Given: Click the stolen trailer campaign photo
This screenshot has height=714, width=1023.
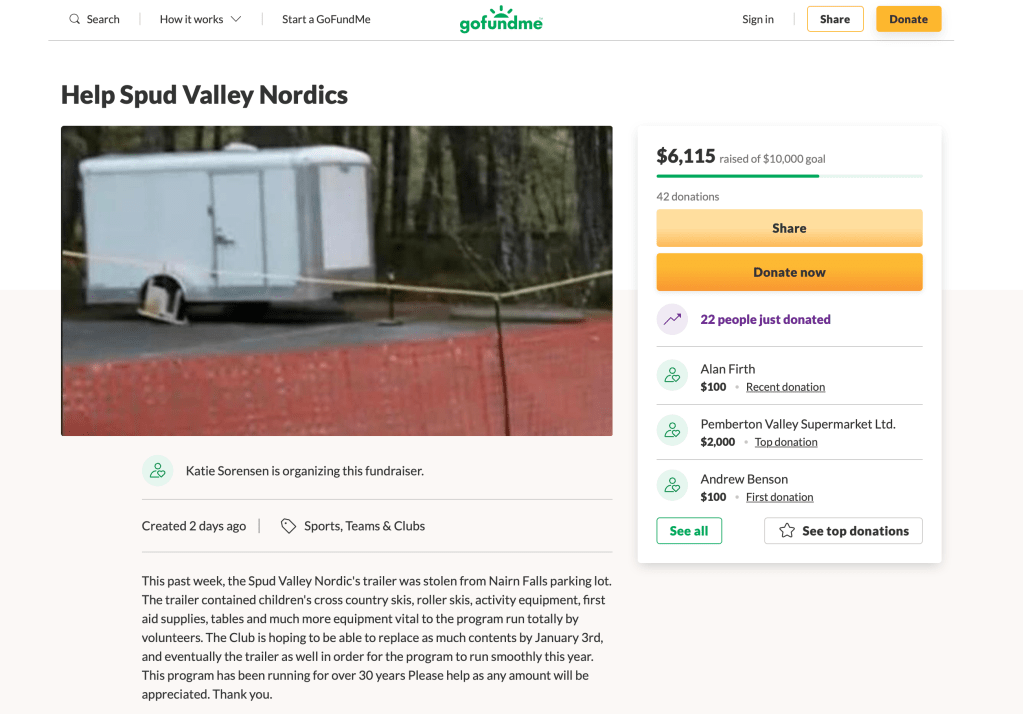Looking at the screenshot, I should coord(336,280).
